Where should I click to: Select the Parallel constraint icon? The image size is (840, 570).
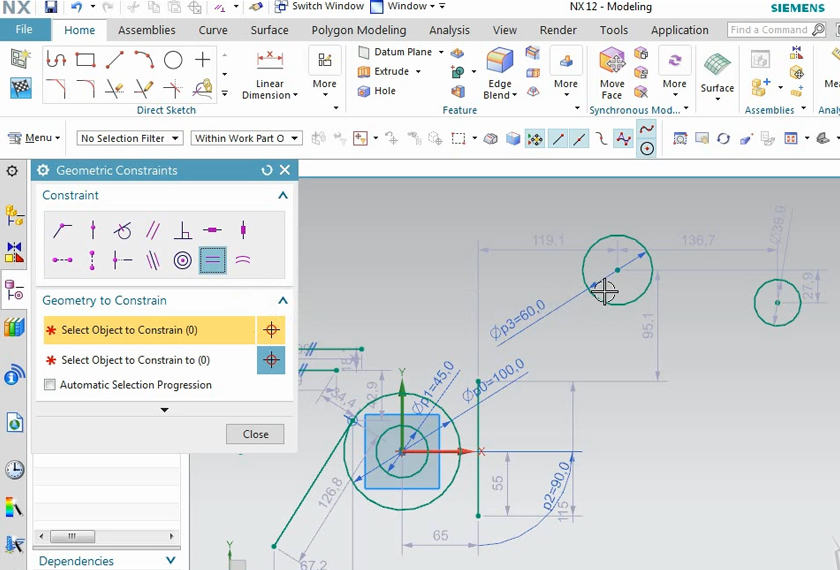point(153,231)
